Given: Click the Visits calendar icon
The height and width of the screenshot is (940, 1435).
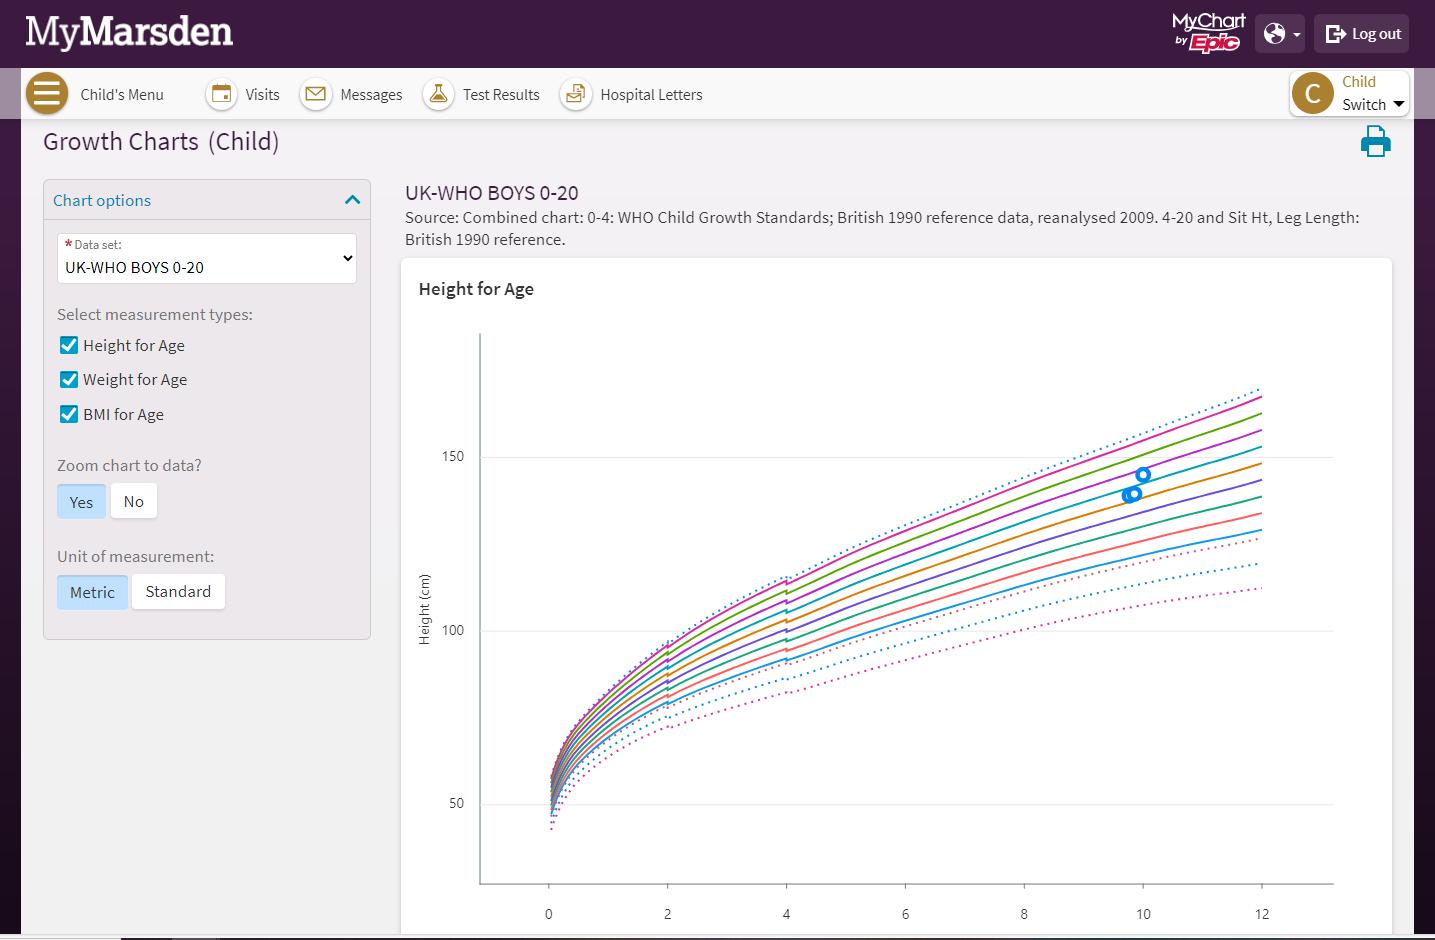Looking at the screenshot, I should (x=221, y=94).
